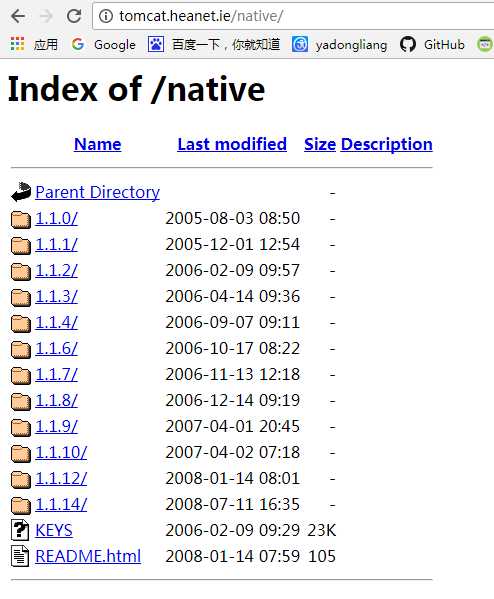Image resolution: width=494 pixels, height=599 pixels.
Task: Reload the page with refresh icon
Action: tap(74, 16)
